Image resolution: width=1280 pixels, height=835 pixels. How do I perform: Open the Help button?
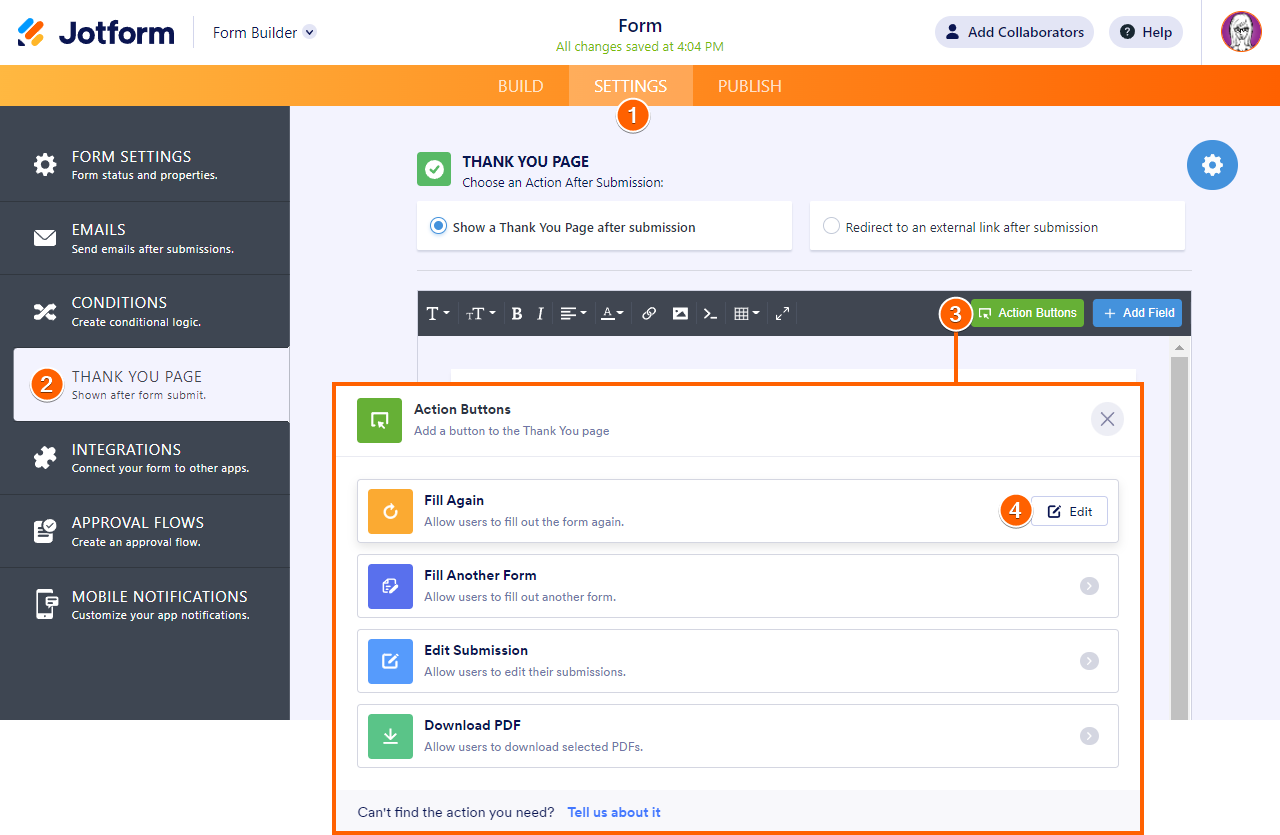[1146, 32]
